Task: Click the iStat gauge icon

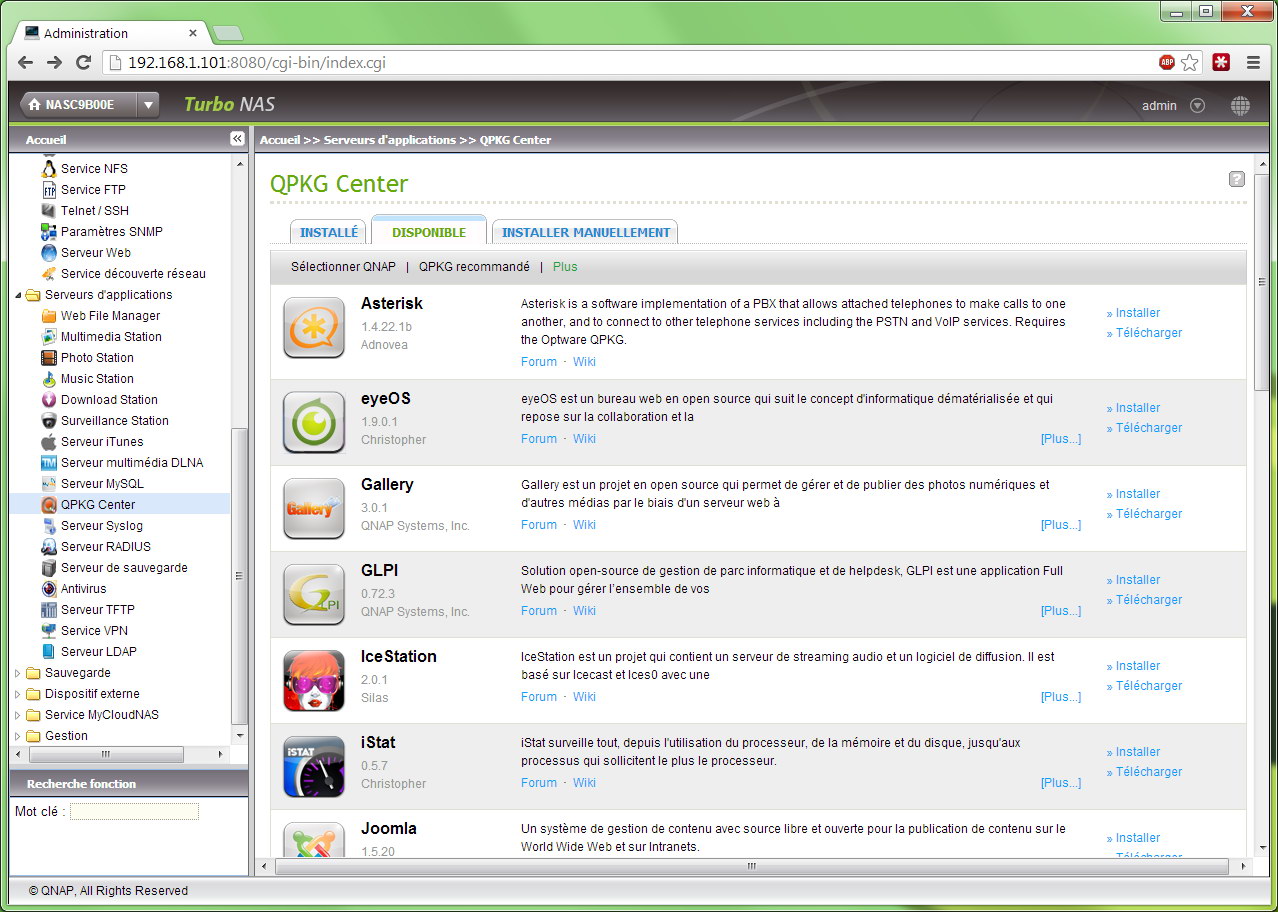Action: [x=314, y=766]
